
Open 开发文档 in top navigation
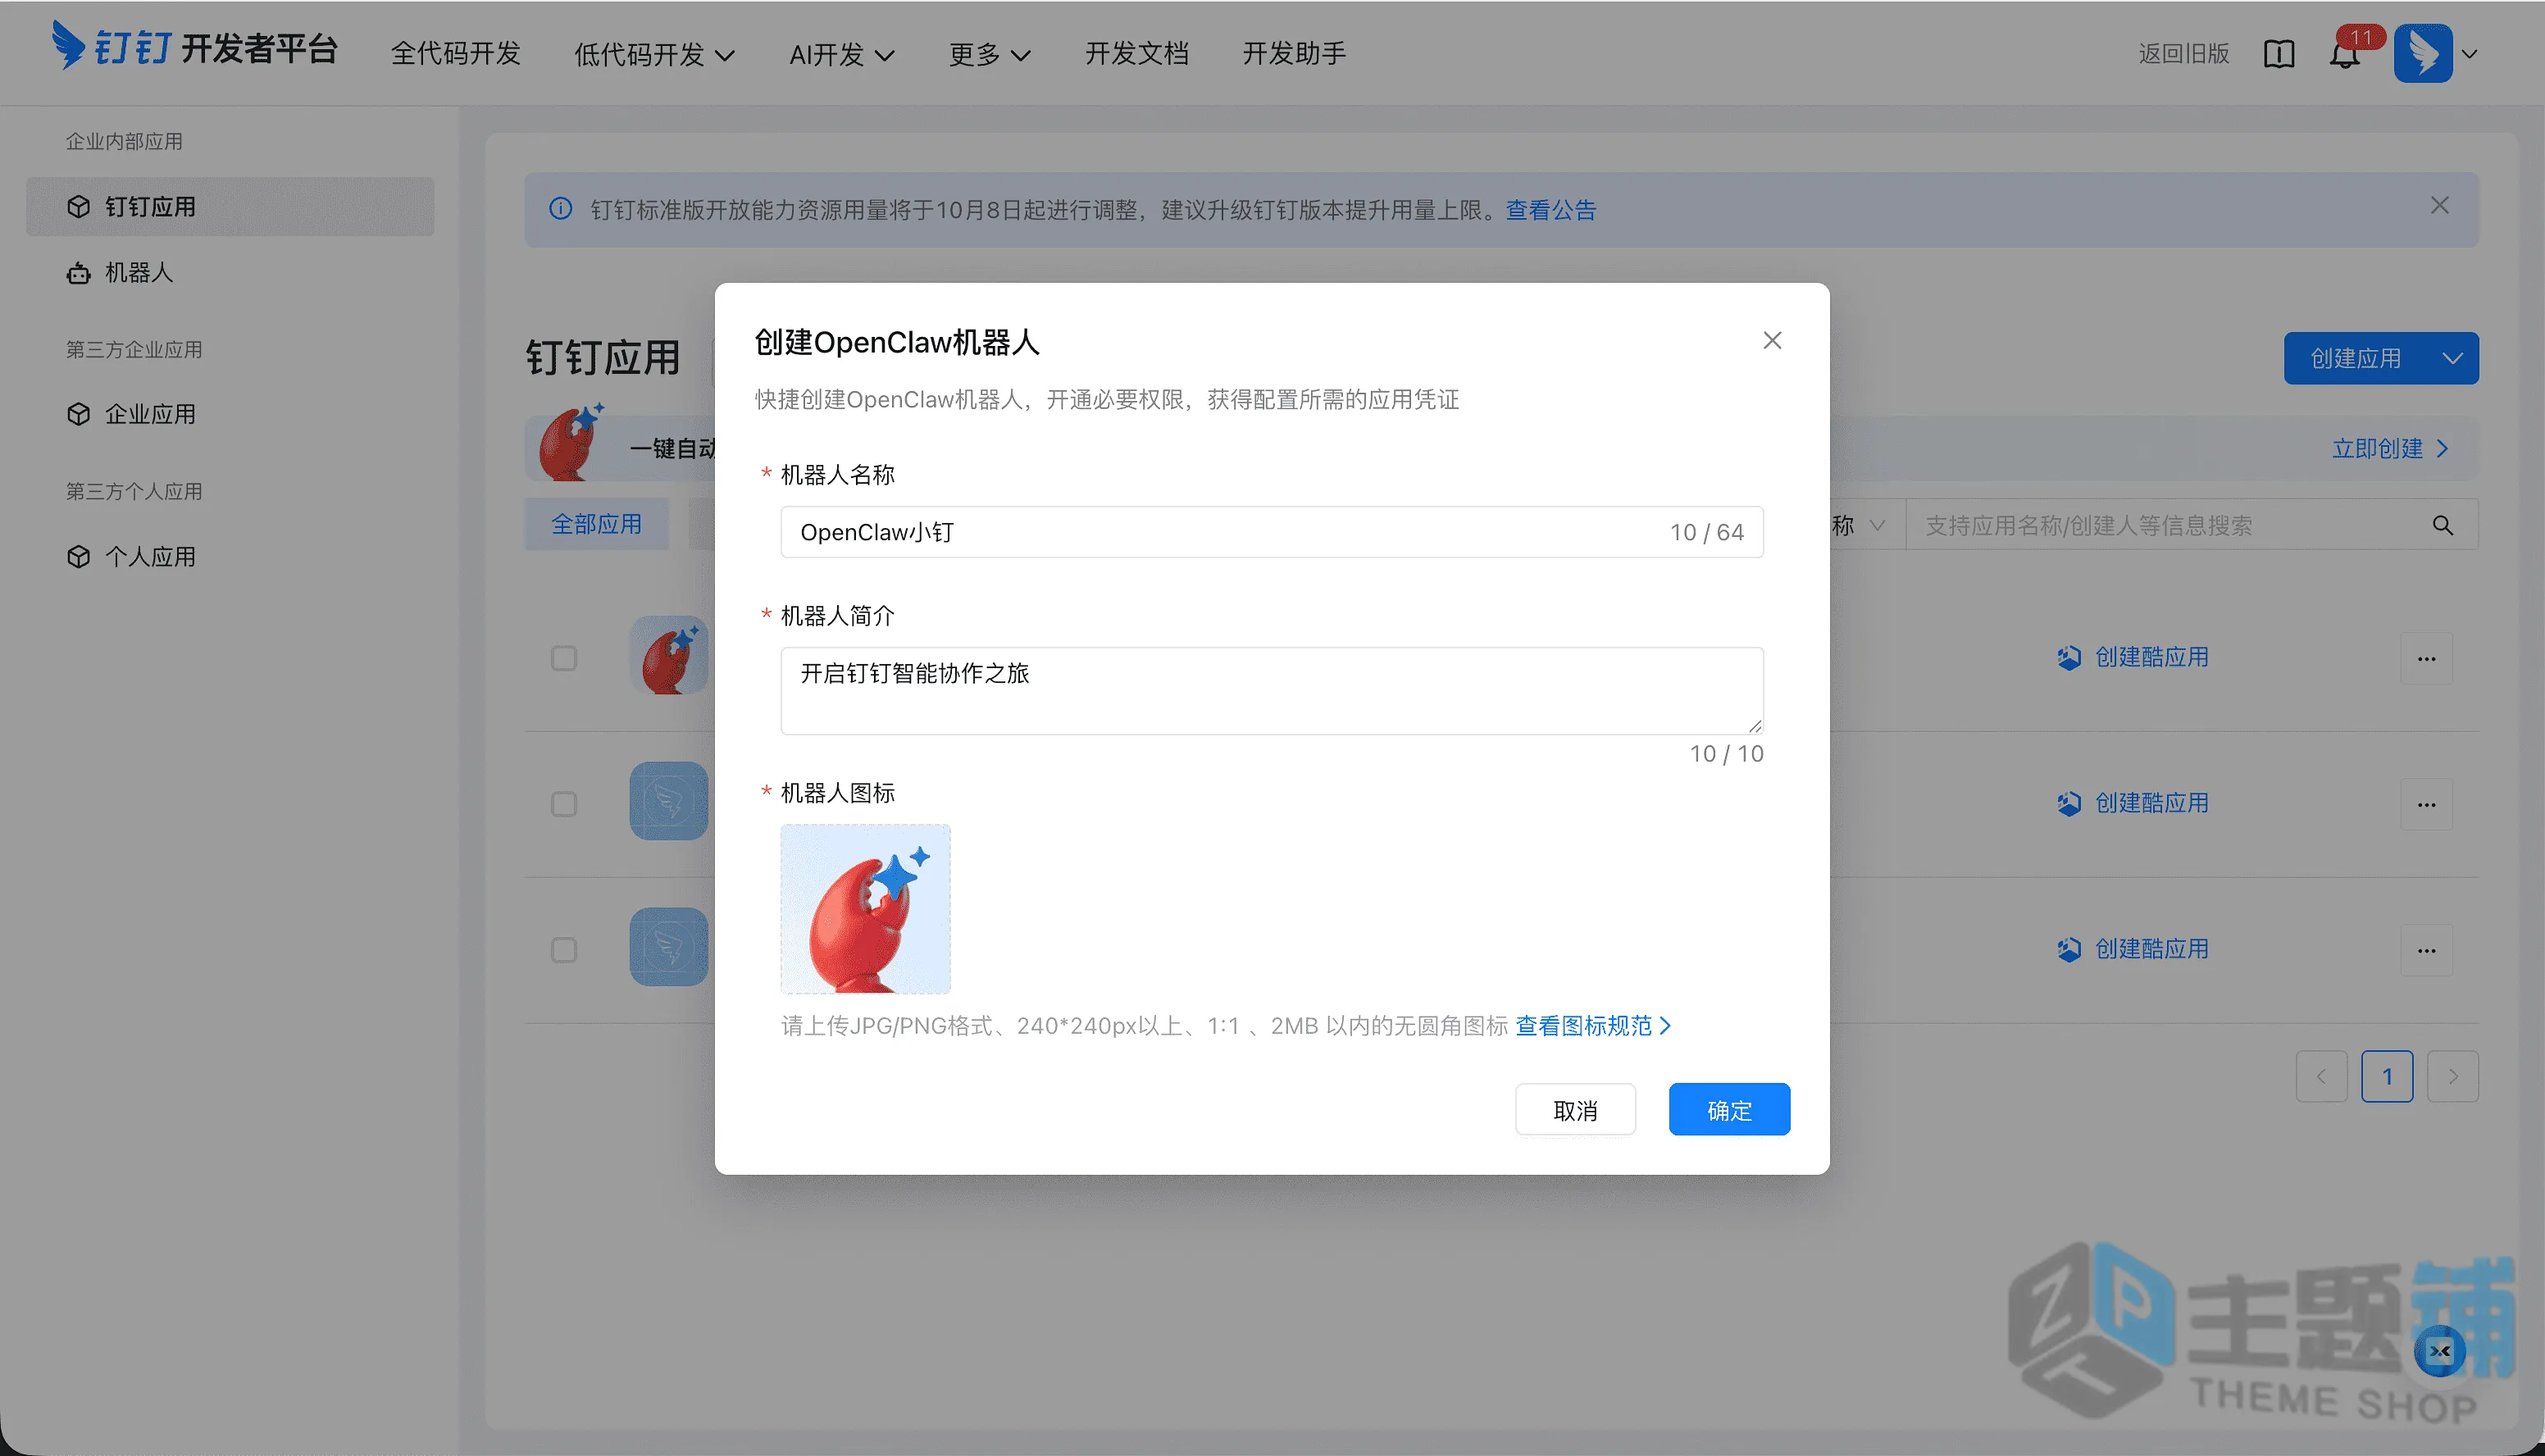tap(1137, 54)
